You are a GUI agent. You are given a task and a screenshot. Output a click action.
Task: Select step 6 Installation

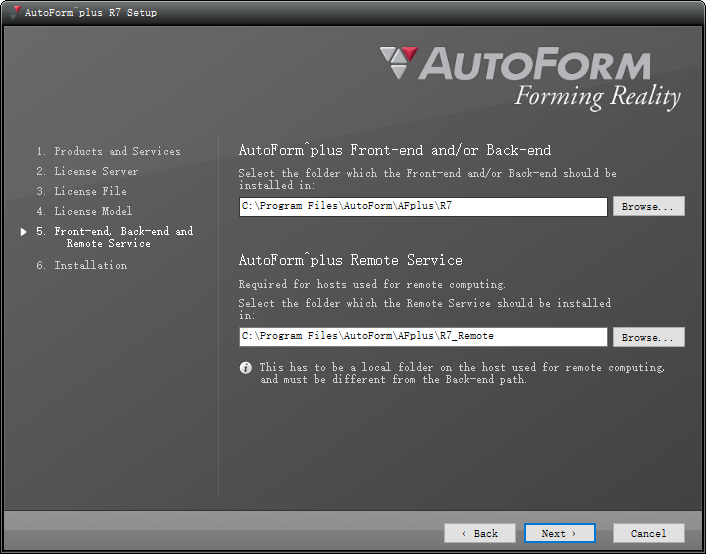(x=81, y=265)
